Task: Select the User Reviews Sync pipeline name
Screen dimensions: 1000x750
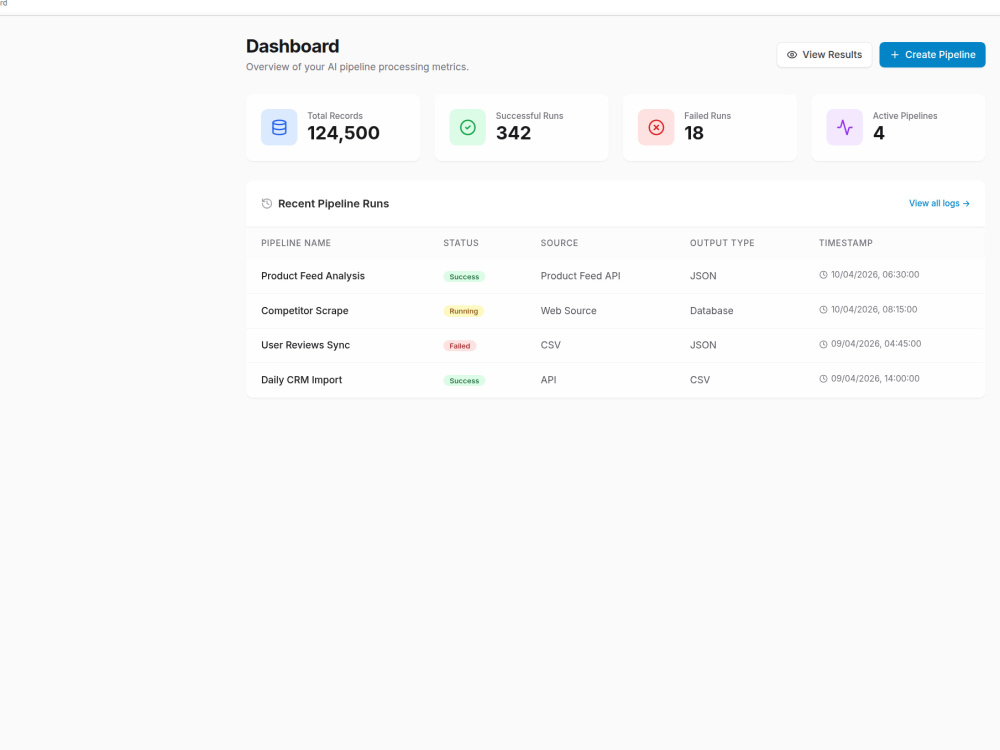Action: 305,345
